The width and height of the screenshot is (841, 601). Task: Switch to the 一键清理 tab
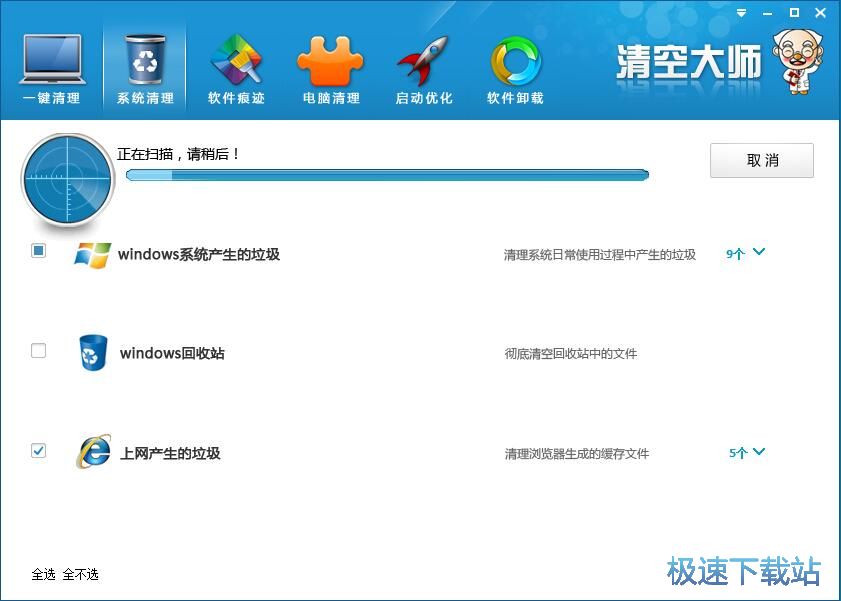pyautogui.click(x=51, y=98)
